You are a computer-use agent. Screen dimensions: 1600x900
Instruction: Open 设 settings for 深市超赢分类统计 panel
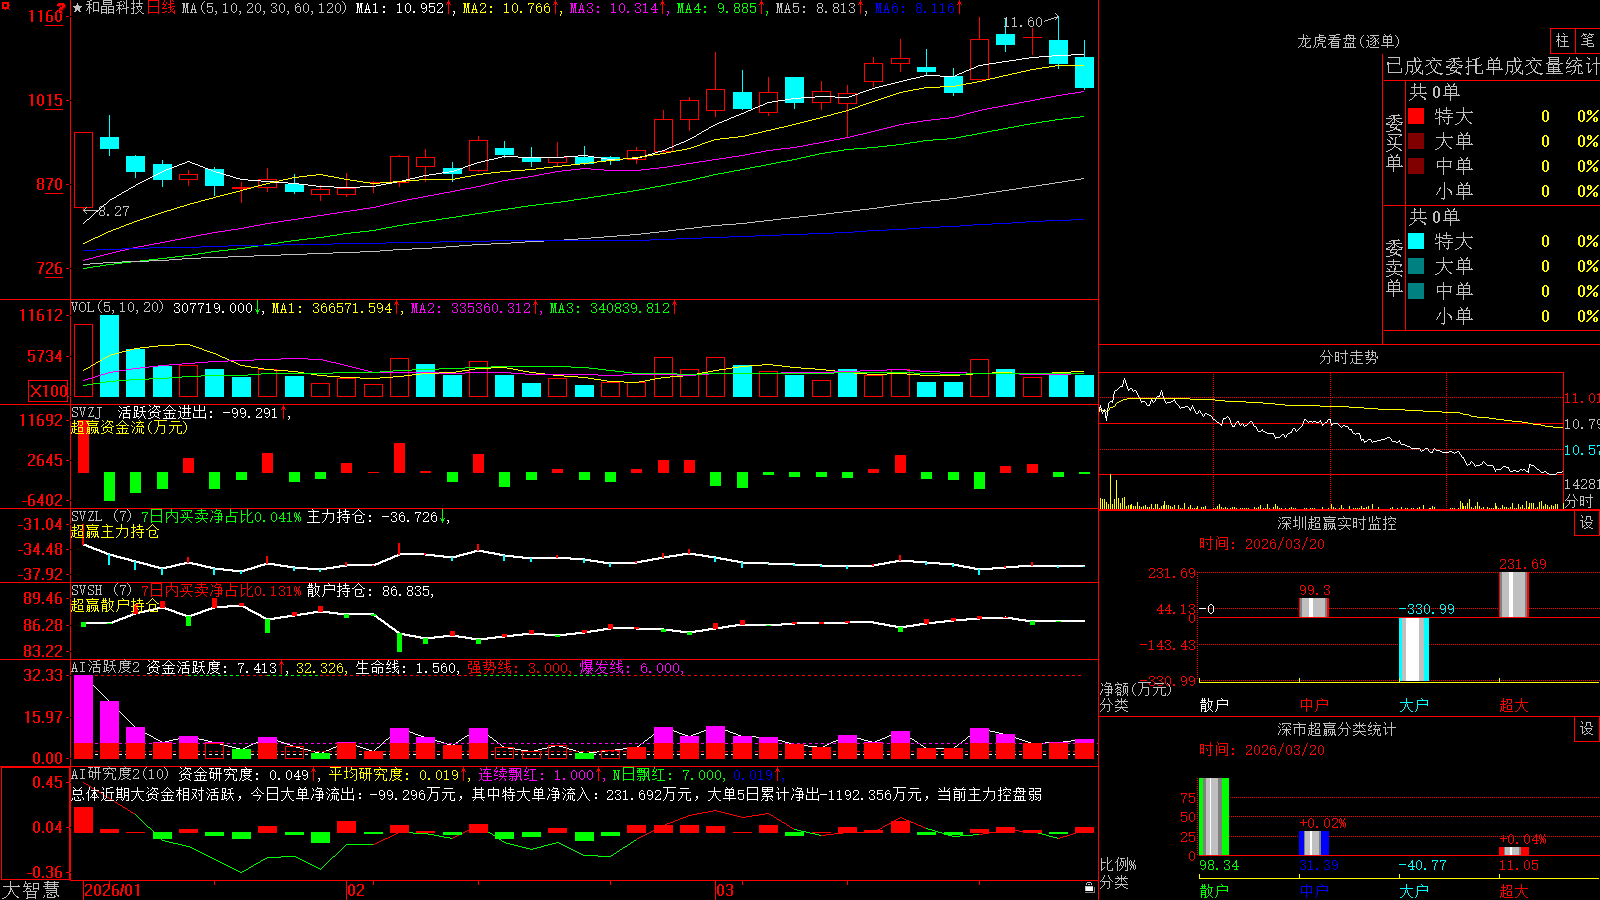point(1587,729)
